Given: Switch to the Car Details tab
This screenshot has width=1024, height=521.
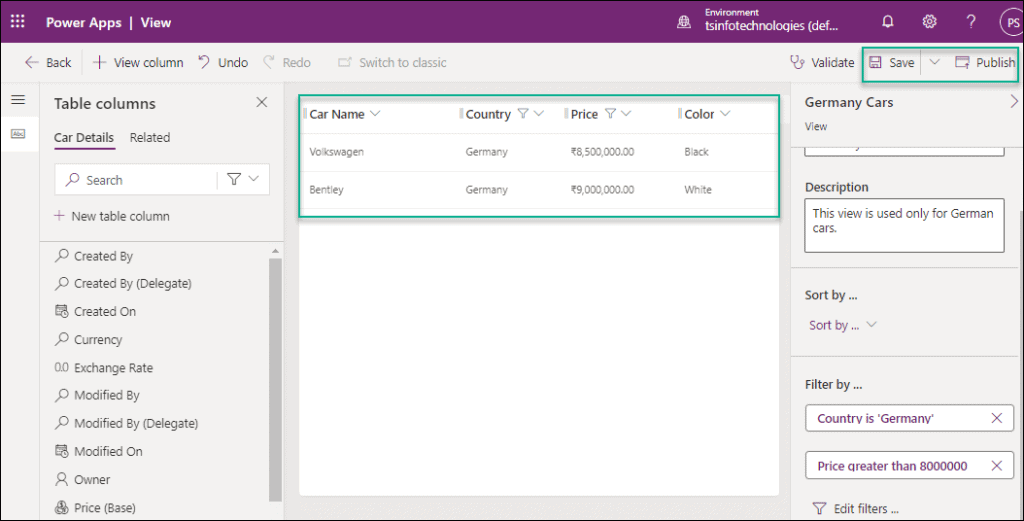Looking at the screenshot, I should (x=84, y=138).
